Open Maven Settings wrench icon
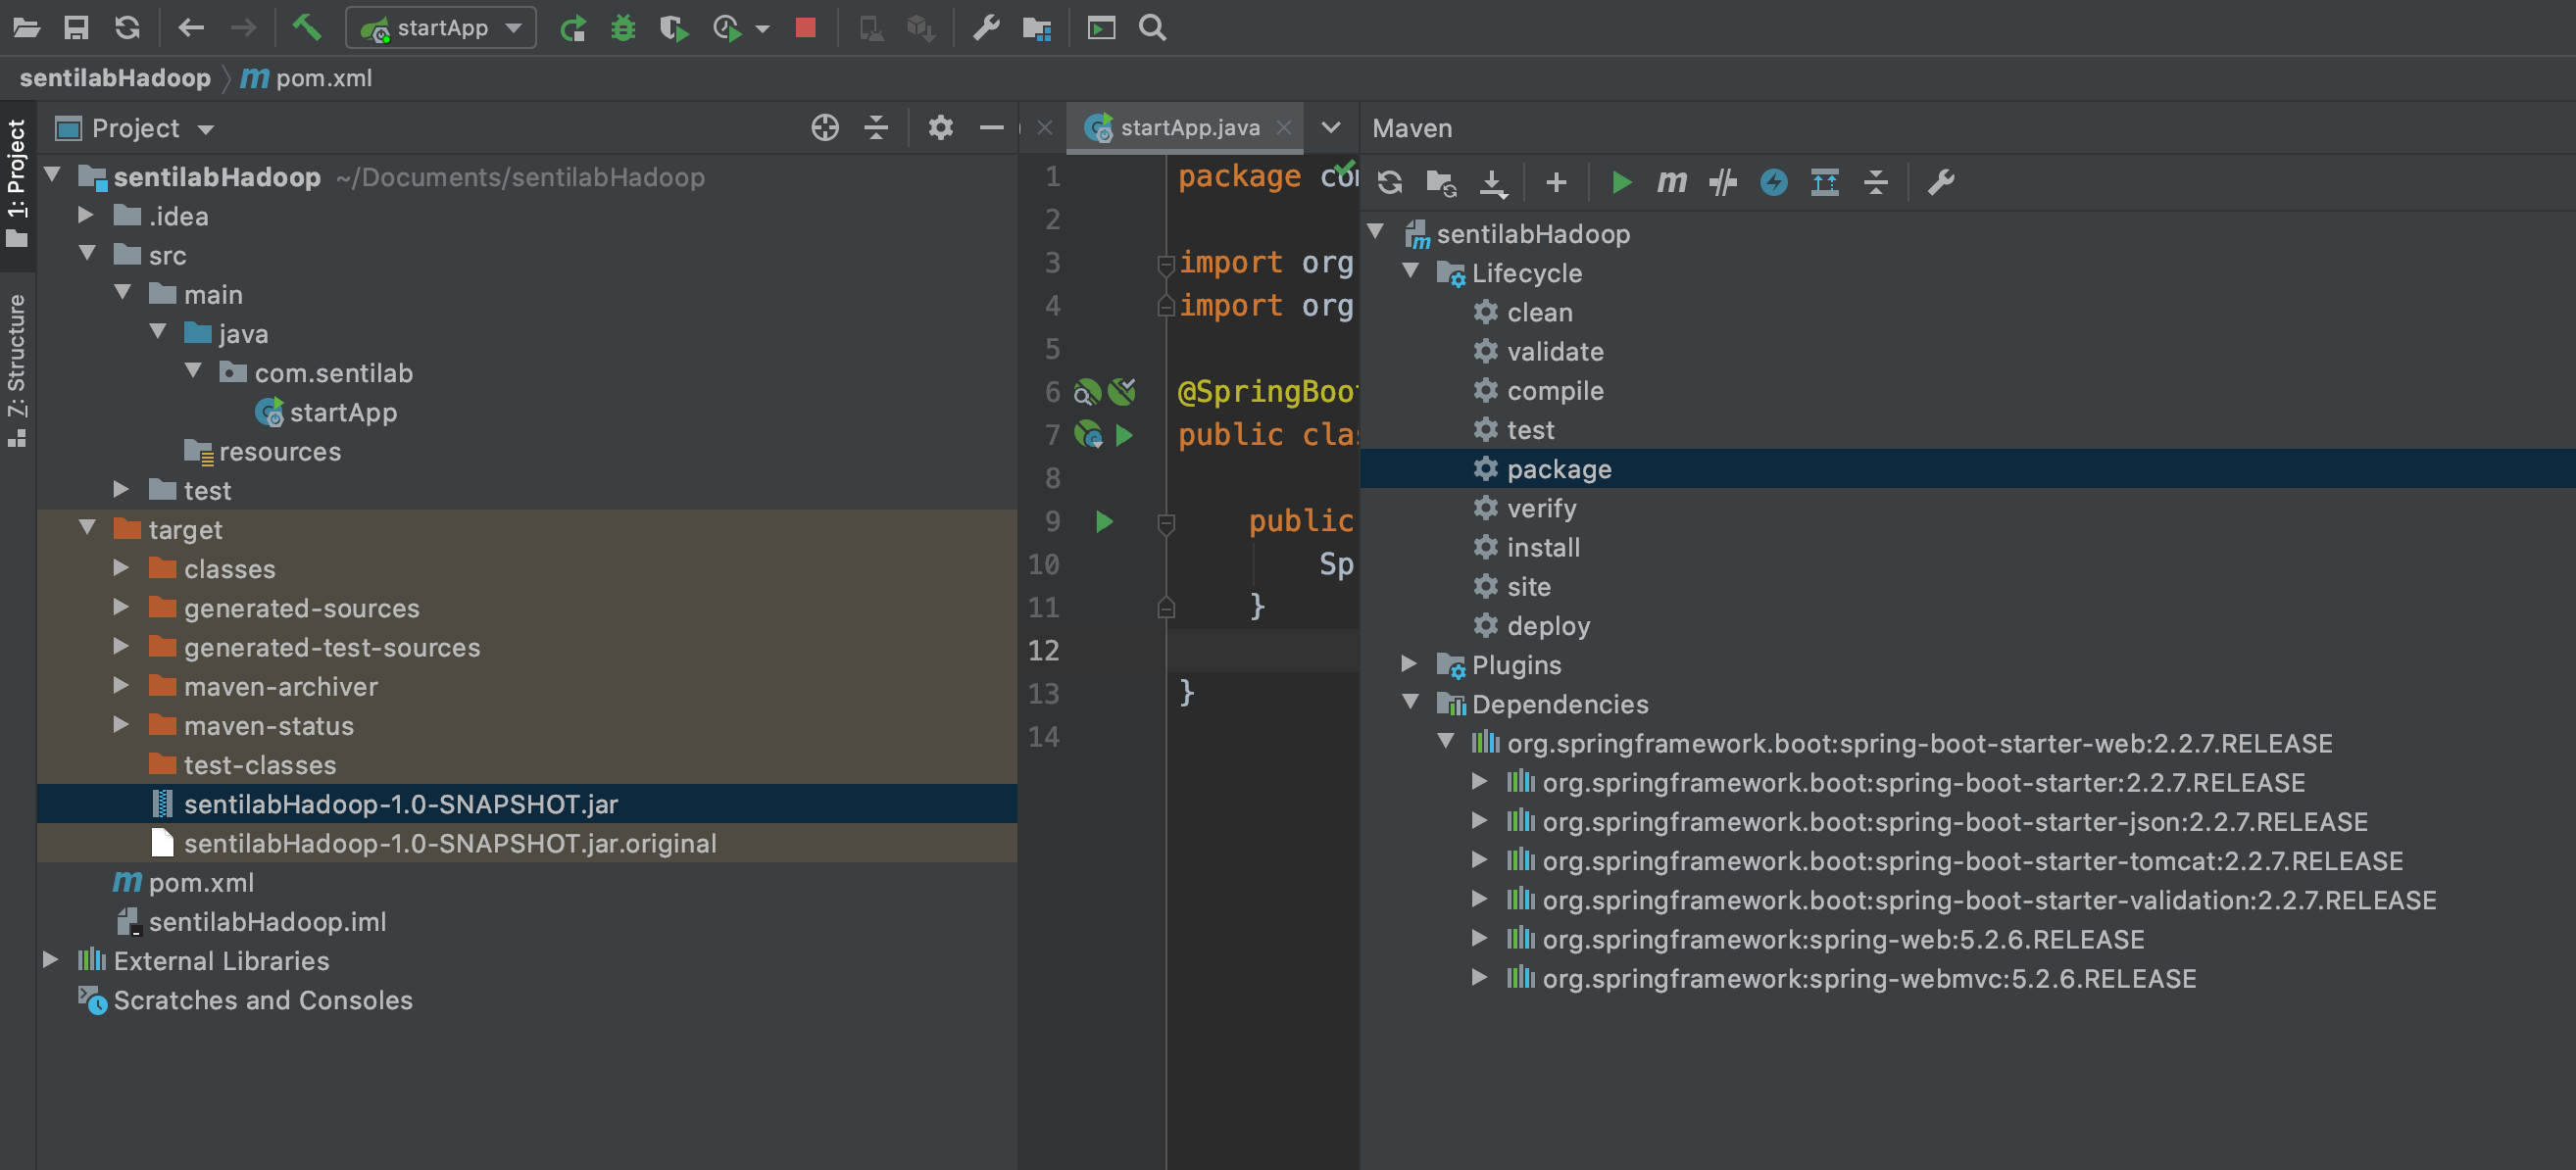This screenshot has width=2576, height=1170. (x=1940, y=182)
